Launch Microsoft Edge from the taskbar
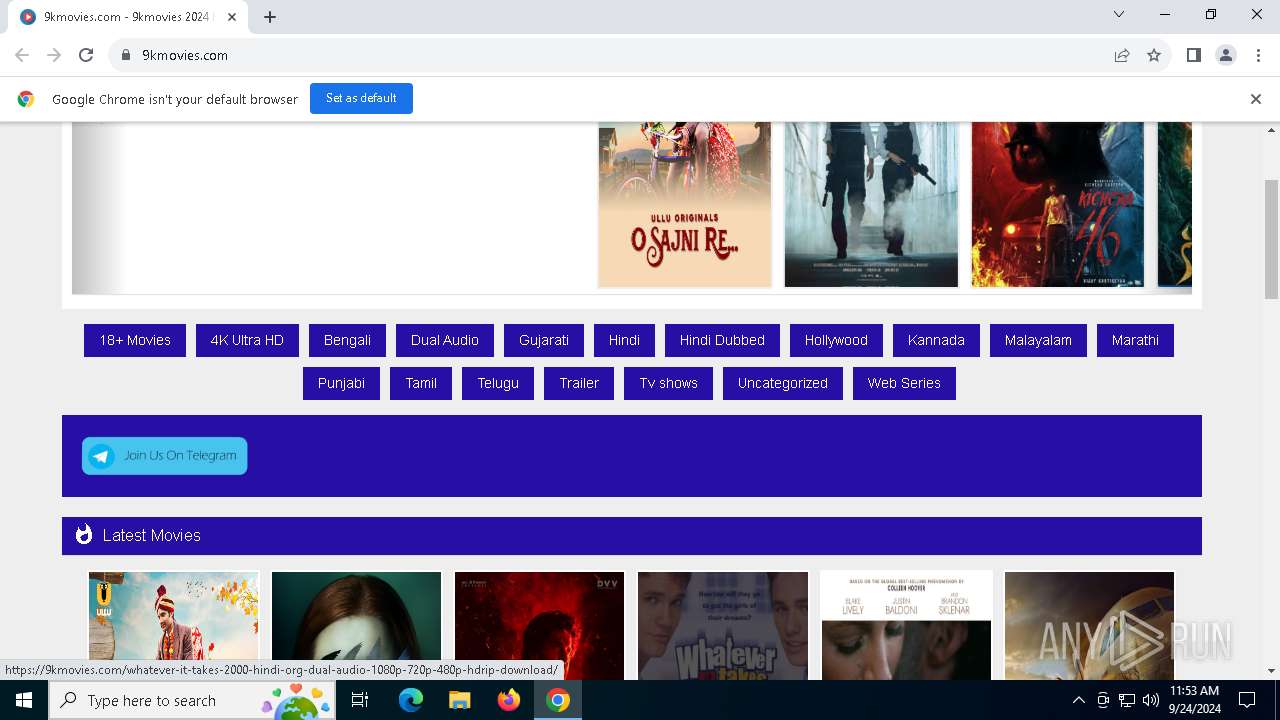The image size is (1280, 720). click(411, 700)
